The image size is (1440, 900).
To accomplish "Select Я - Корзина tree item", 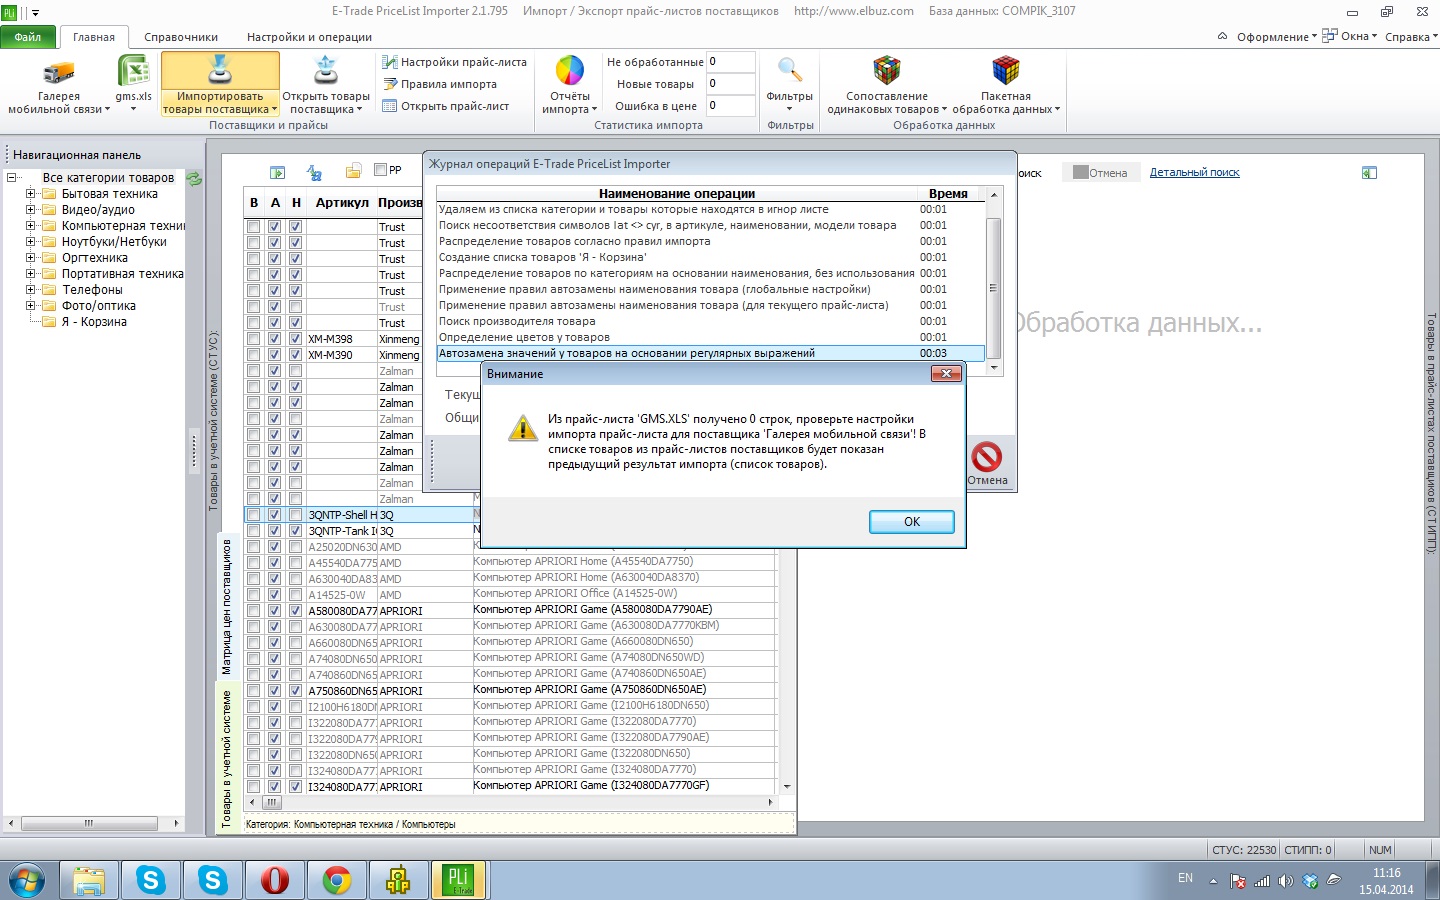I will point(94,322).
